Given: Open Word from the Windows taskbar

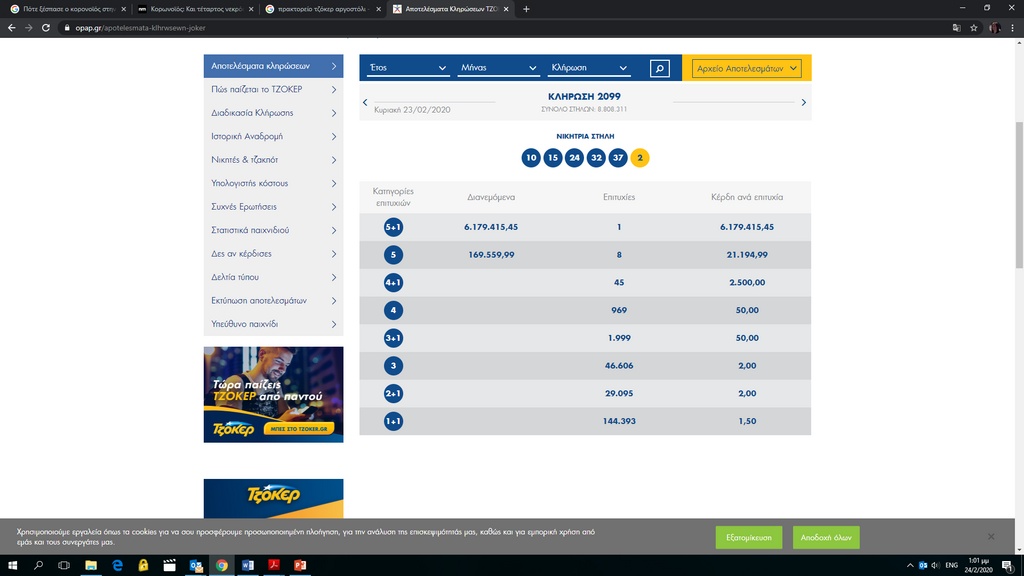Looking at the screenshot, I should tap(247, 566).
